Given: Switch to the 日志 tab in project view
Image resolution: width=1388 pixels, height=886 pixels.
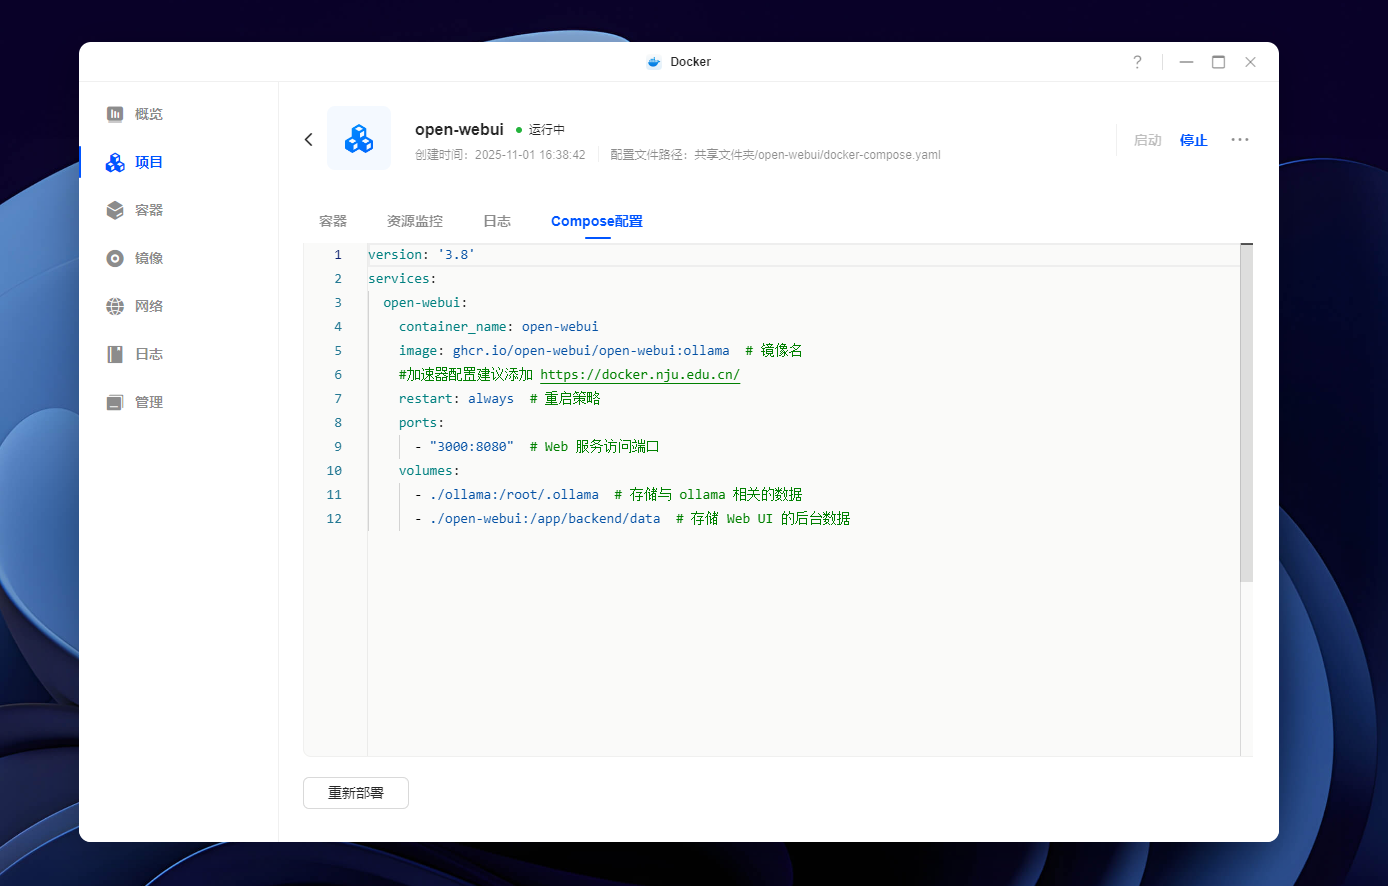Looking at the screenshot, I should 497,221.
